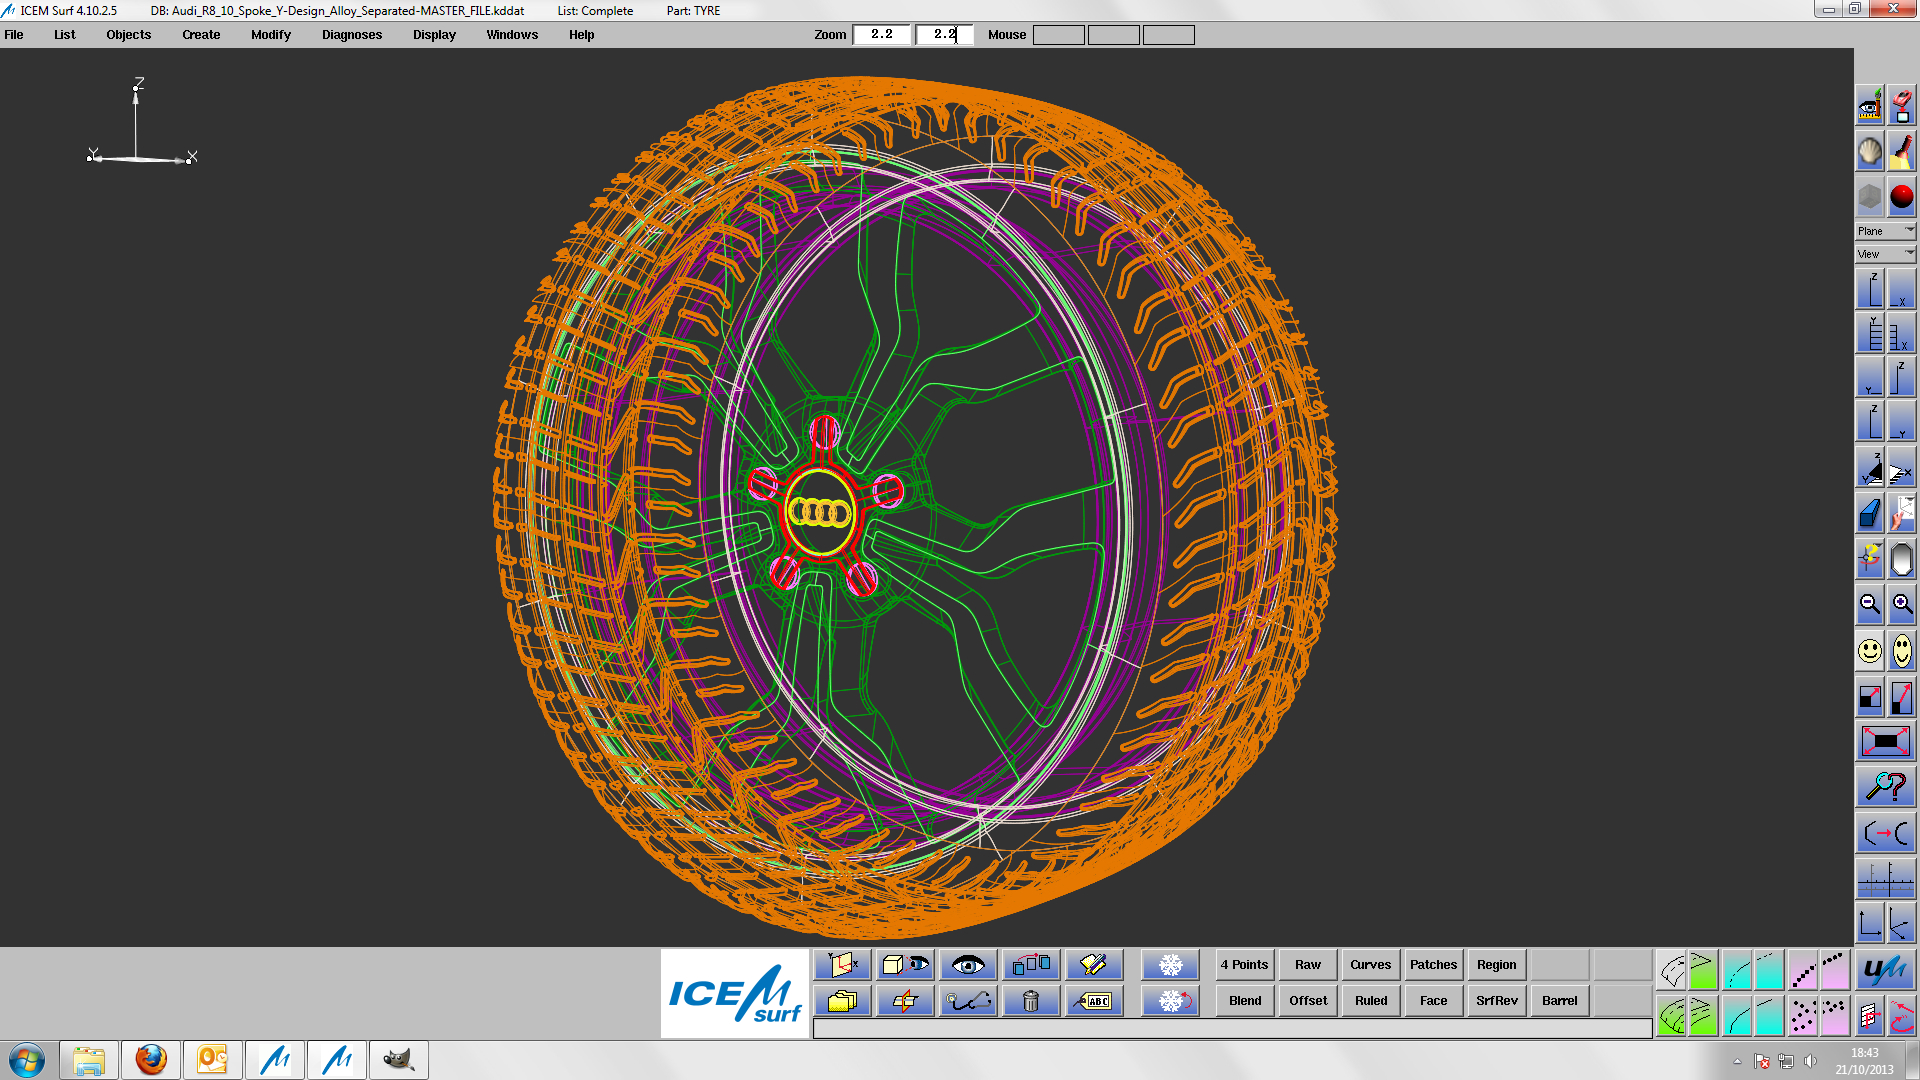
Task: Click the first Zoom value field
Action: (x=882, y=35)
